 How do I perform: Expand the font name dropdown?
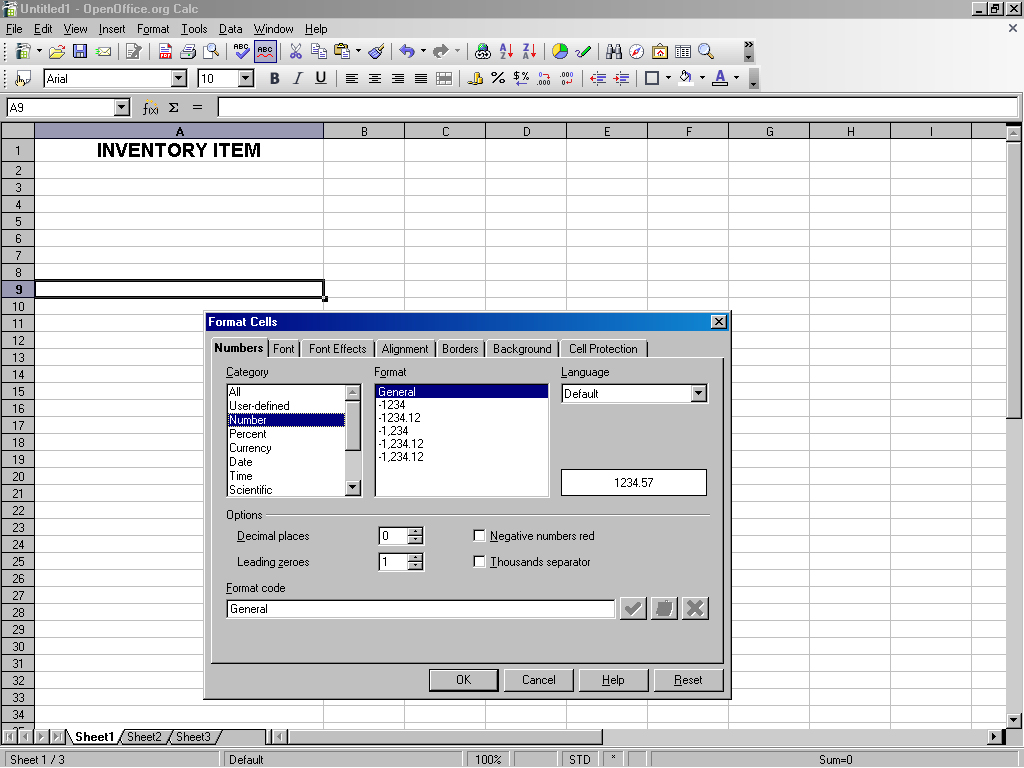tap(179, 78)
